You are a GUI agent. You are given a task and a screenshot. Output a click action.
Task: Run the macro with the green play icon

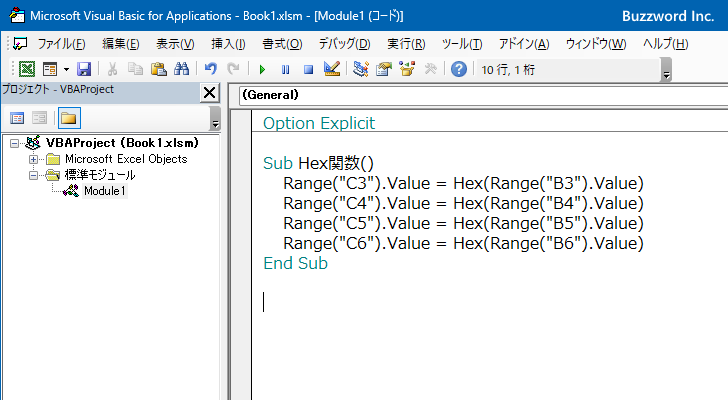pos(262,70)
